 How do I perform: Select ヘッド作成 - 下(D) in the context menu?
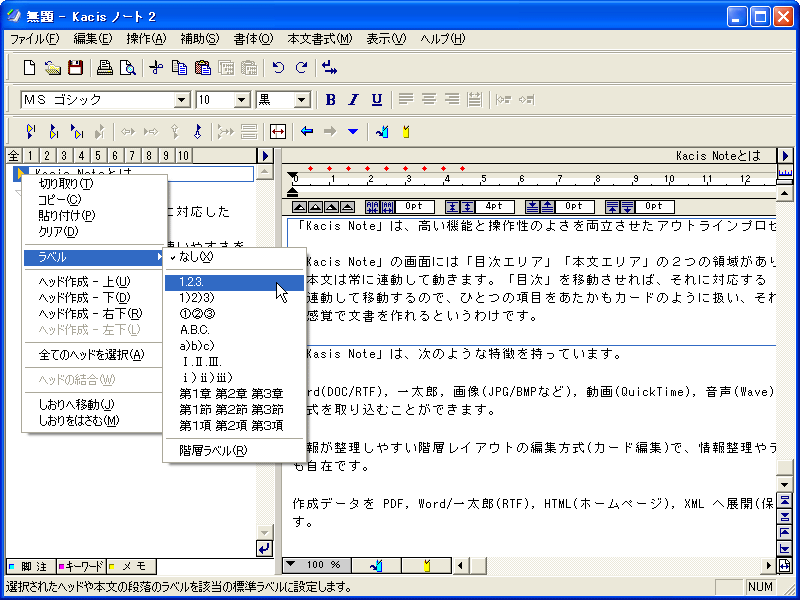(x=94, y=297)
